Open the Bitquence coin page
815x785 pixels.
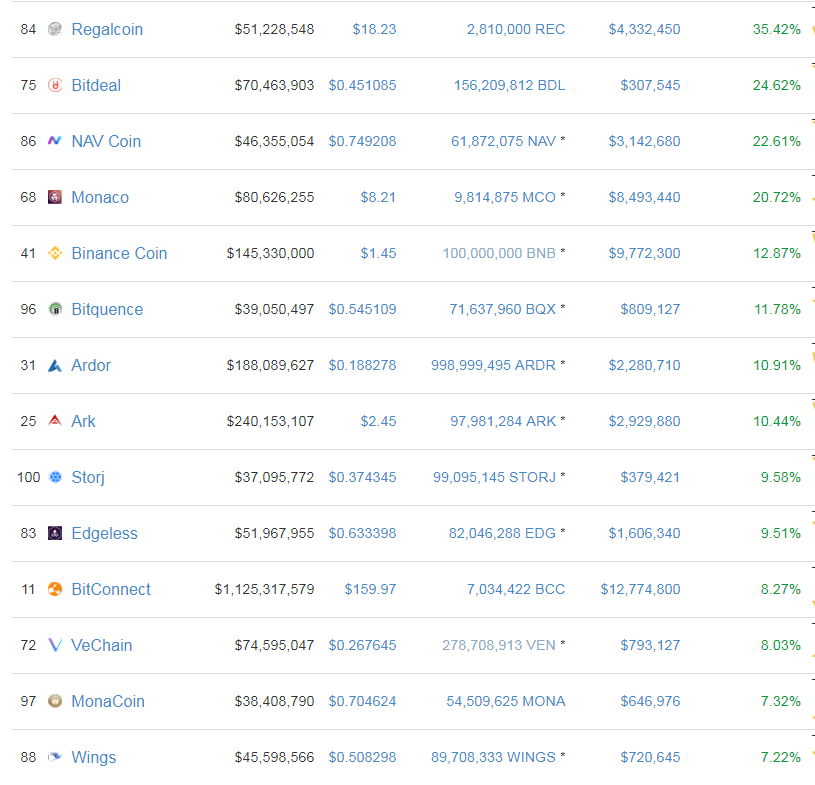click(x=107, y=309)
